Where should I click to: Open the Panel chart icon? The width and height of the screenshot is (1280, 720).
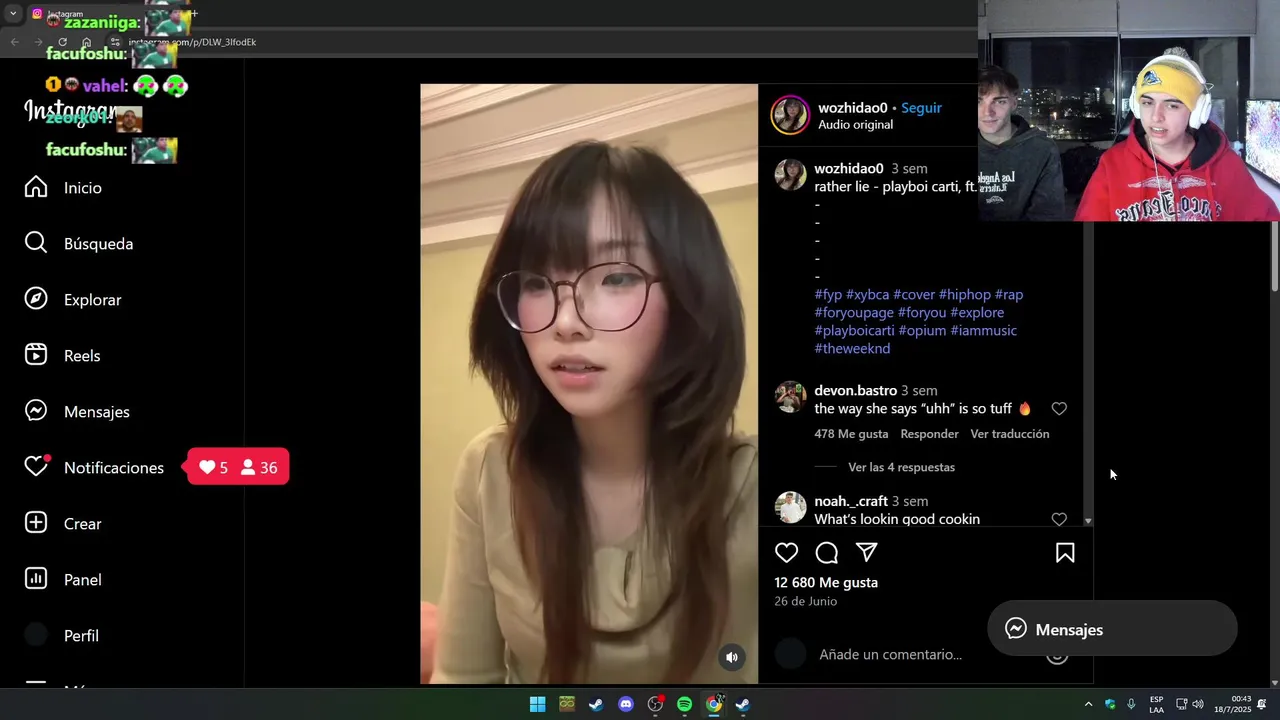36,579
